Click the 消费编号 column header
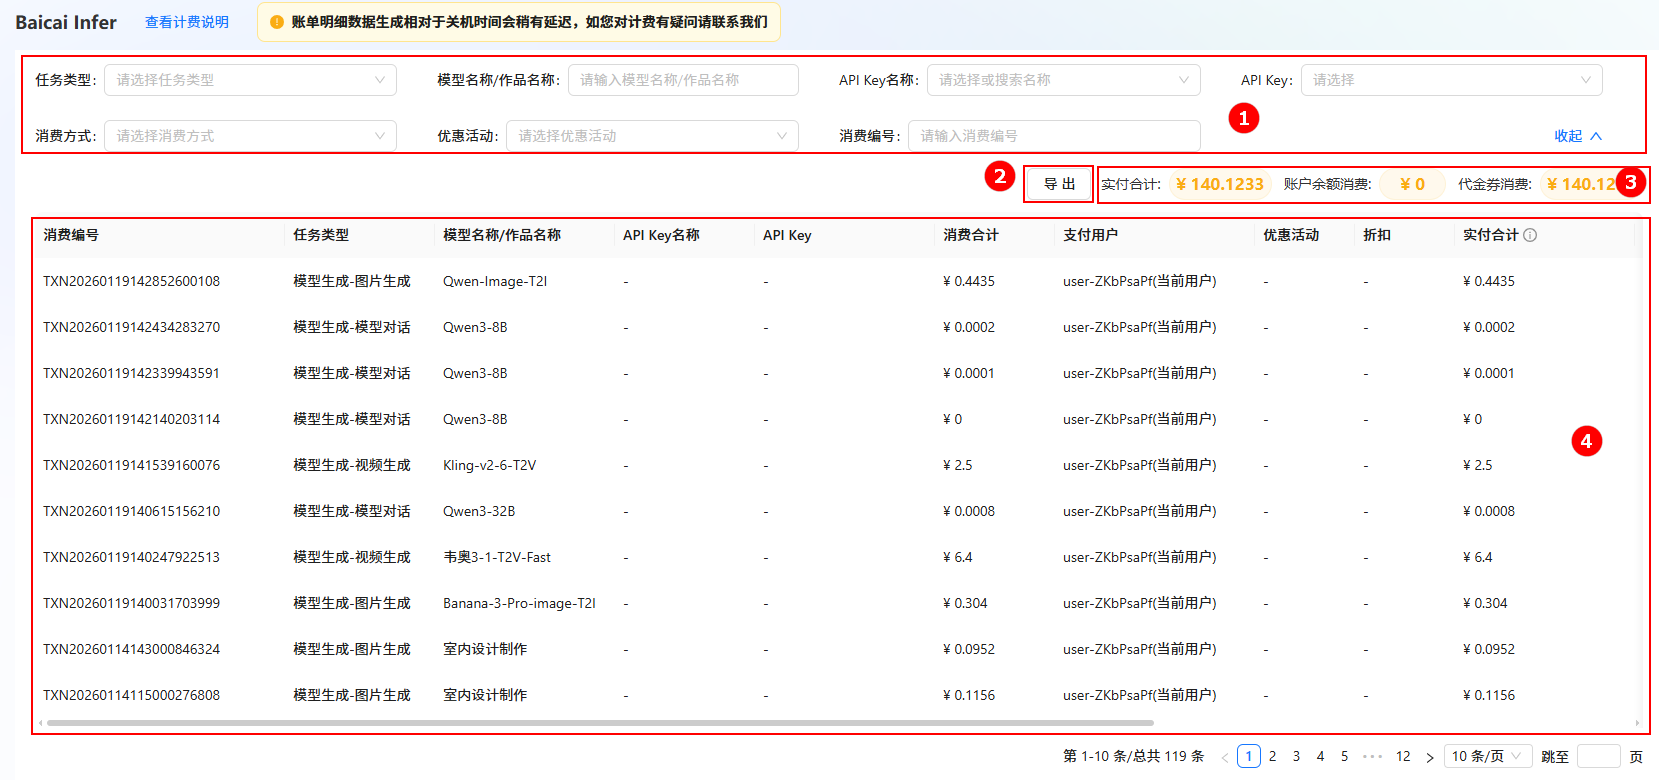This screenshot has height=780, width=1659. point(71,235)
